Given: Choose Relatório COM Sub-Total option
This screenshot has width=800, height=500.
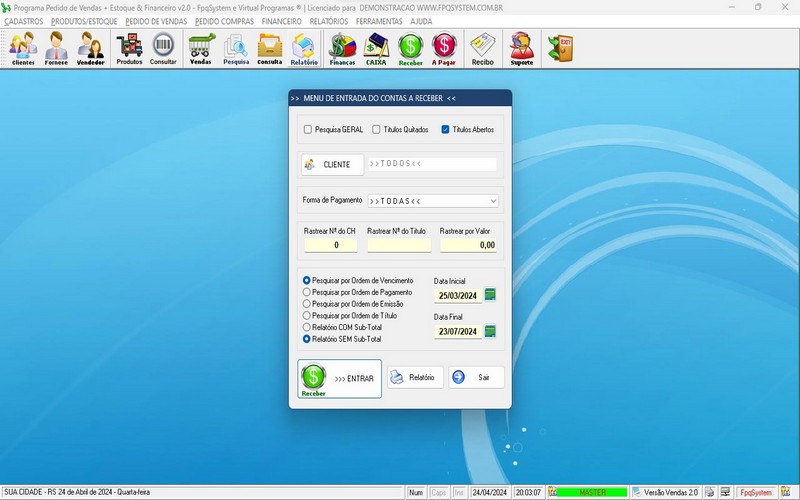Looking at the screenshot, I should click(x=307, y=327).
